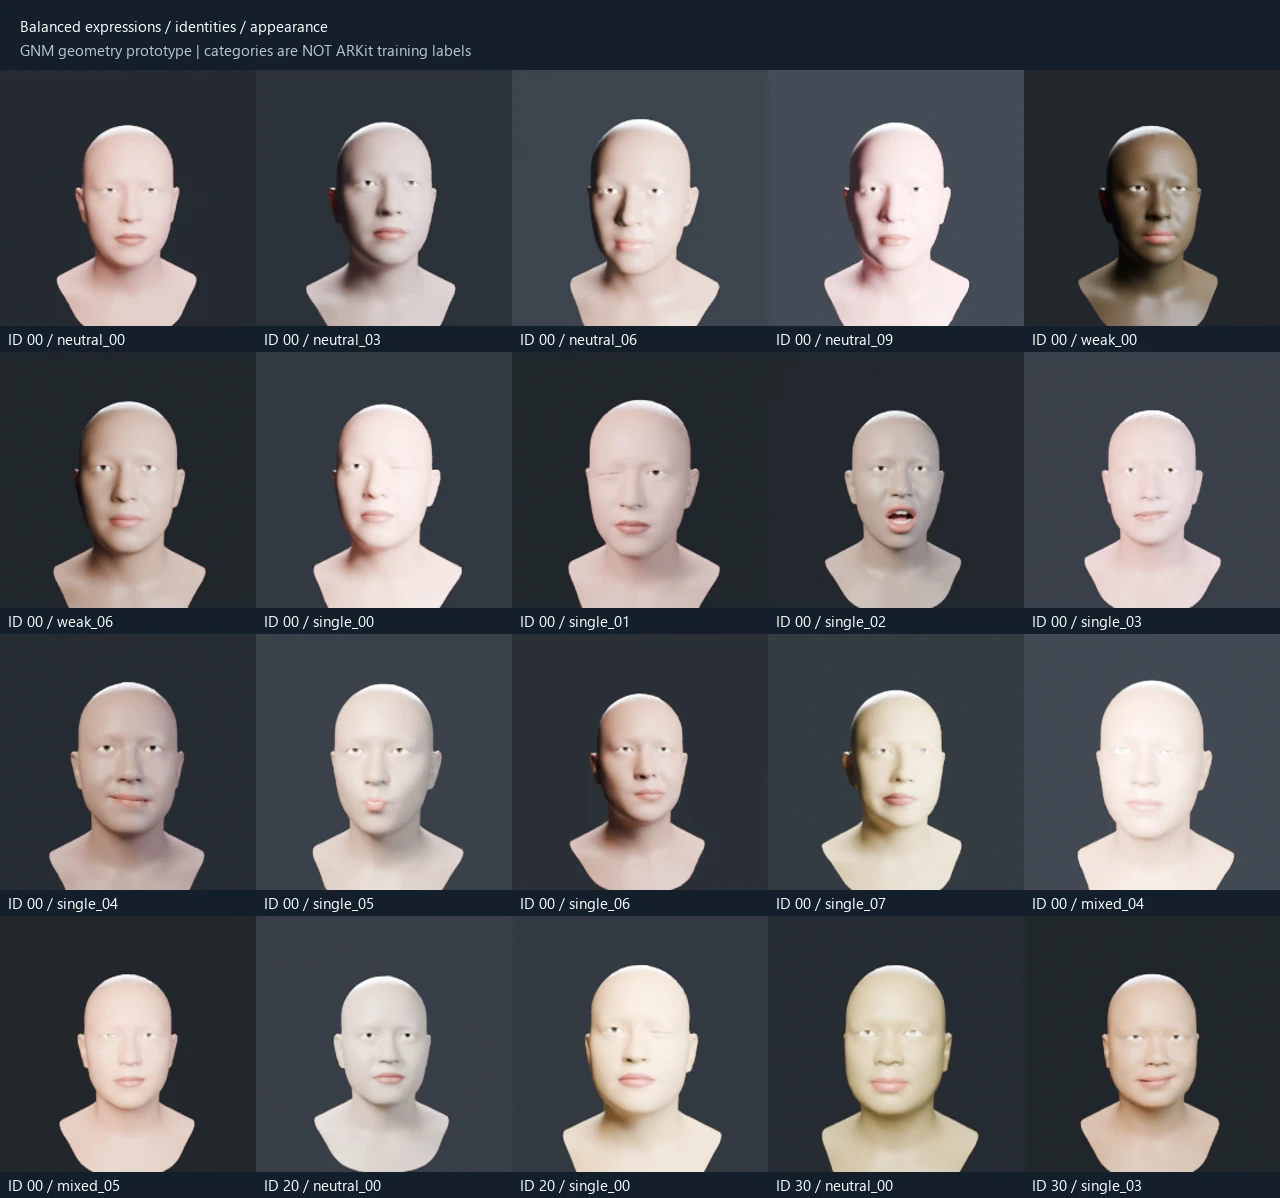Click the caption "ID 00 / single_06"
1280x1198 pixels.
tap(575, 904)
